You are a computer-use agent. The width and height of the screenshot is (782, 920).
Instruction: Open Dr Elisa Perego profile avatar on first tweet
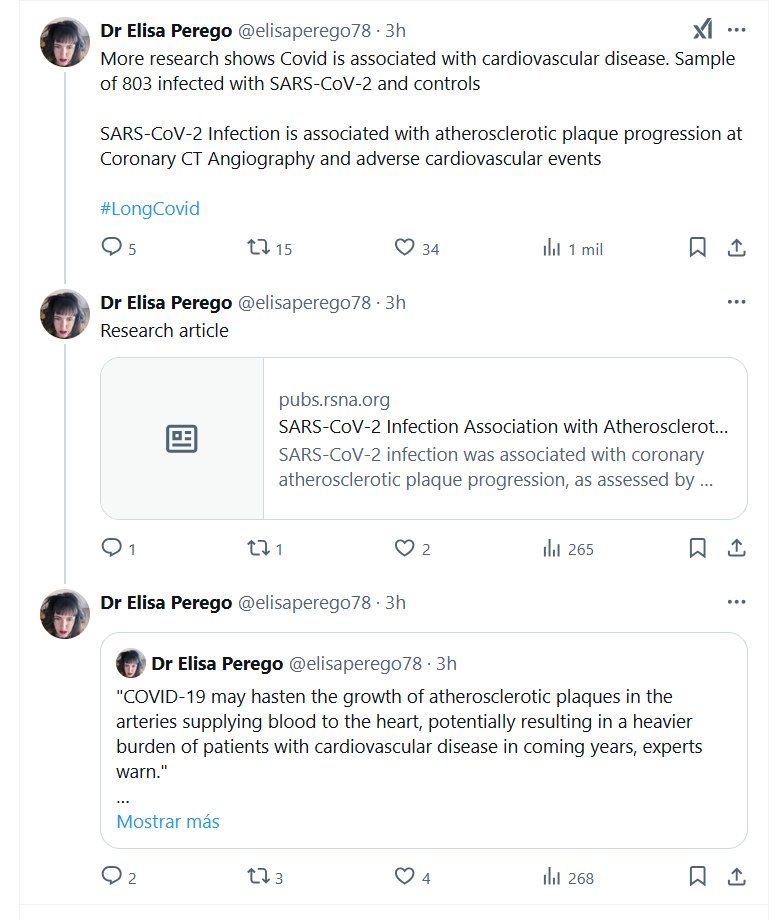point(65,42)
